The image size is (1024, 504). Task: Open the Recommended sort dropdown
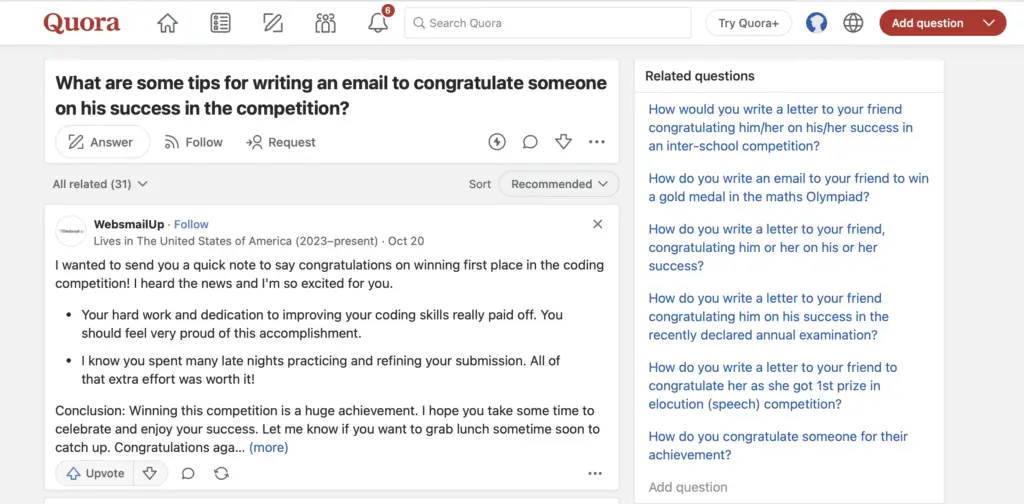click(x=559, y=184)
